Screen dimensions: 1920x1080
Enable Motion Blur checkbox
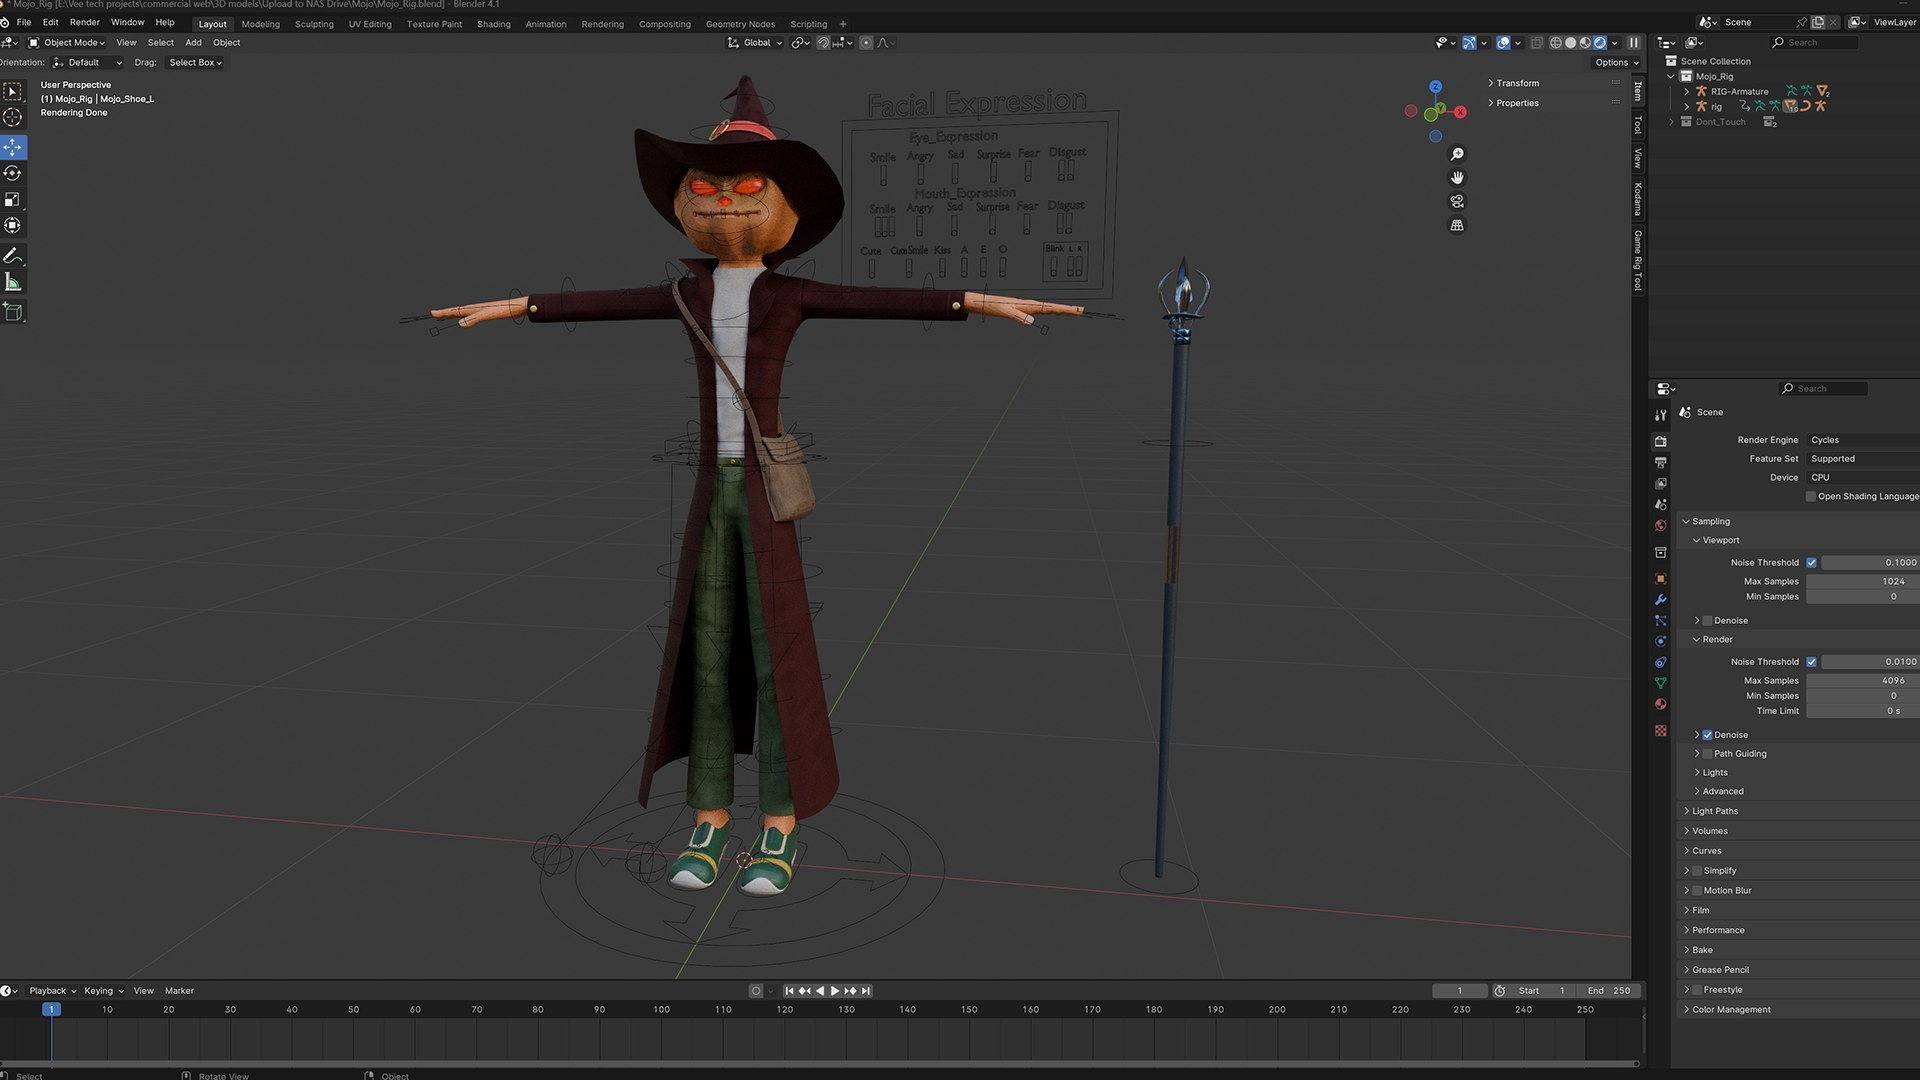pos(1697,891)
